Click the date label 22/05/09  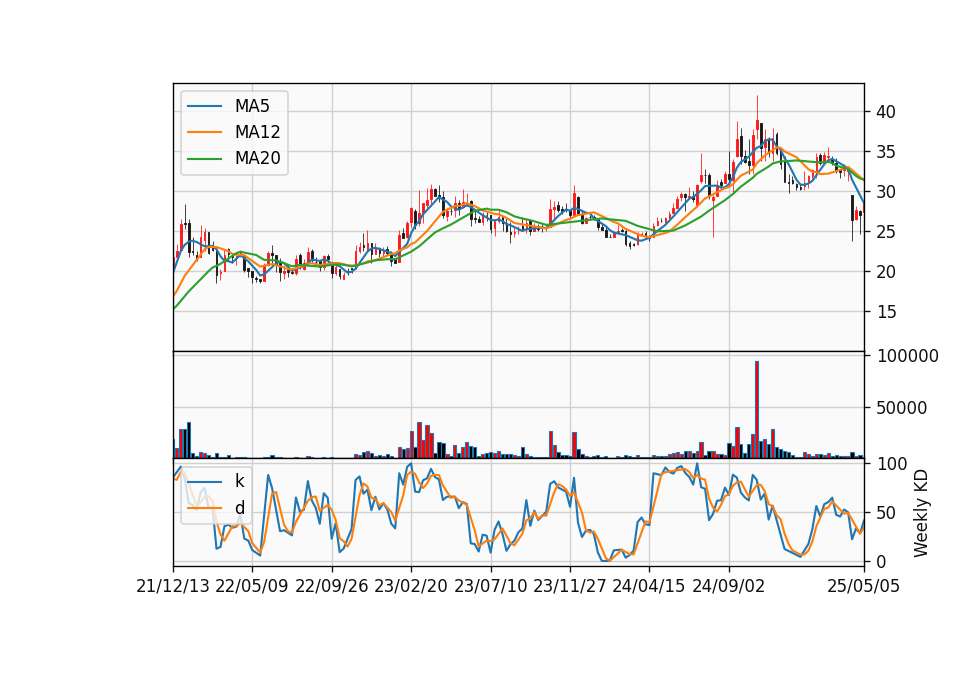(x=252, y=586)
